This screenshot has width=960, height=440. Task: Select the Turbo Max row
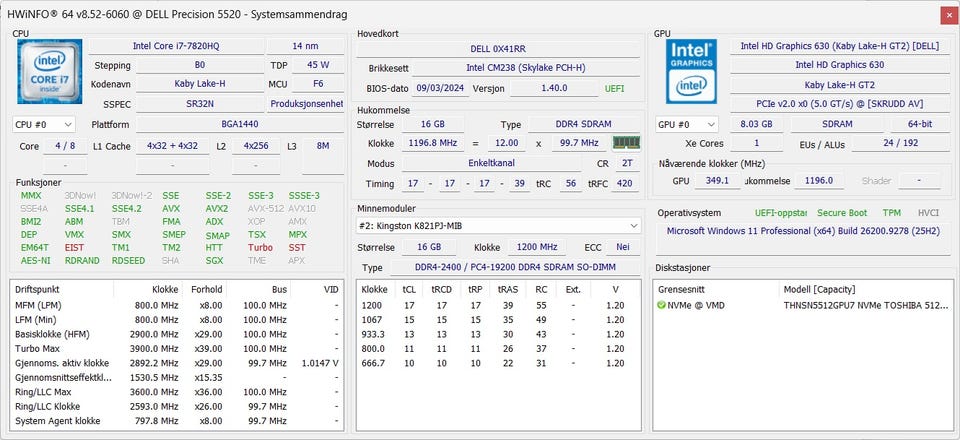tap(177, 349)
